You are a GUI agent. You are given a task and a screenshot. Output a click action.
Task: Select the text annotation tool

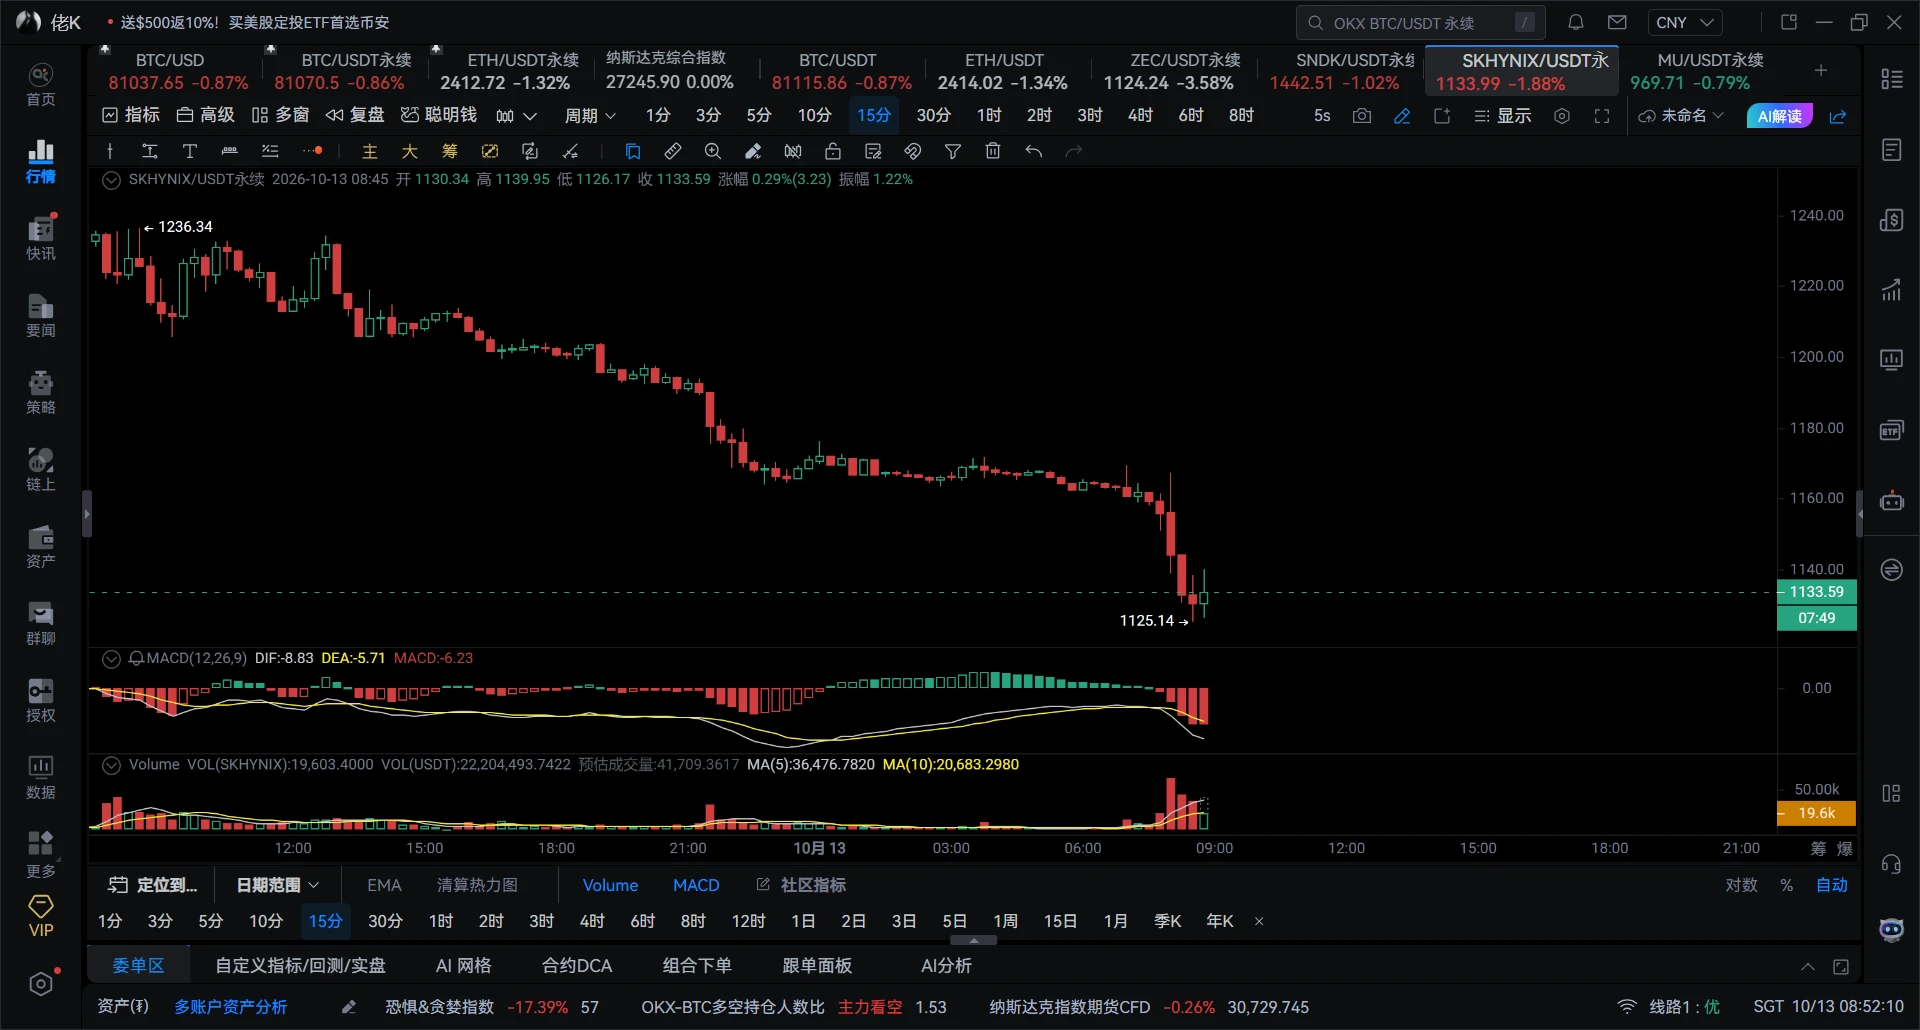pos(189,151)
